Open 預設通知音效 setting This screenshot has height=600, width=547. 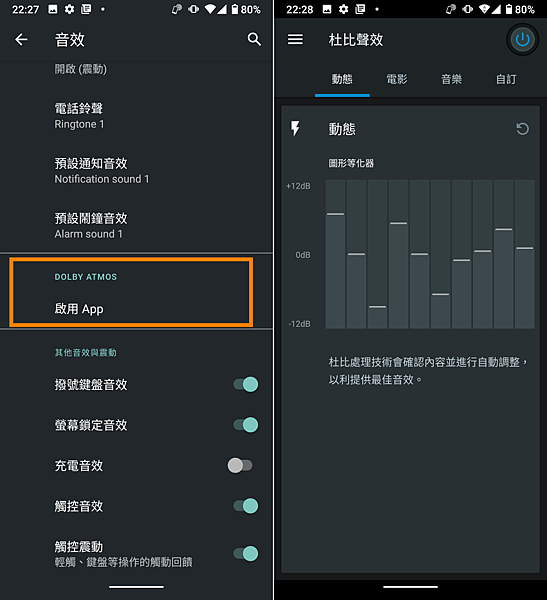click(x=136, y=171)
